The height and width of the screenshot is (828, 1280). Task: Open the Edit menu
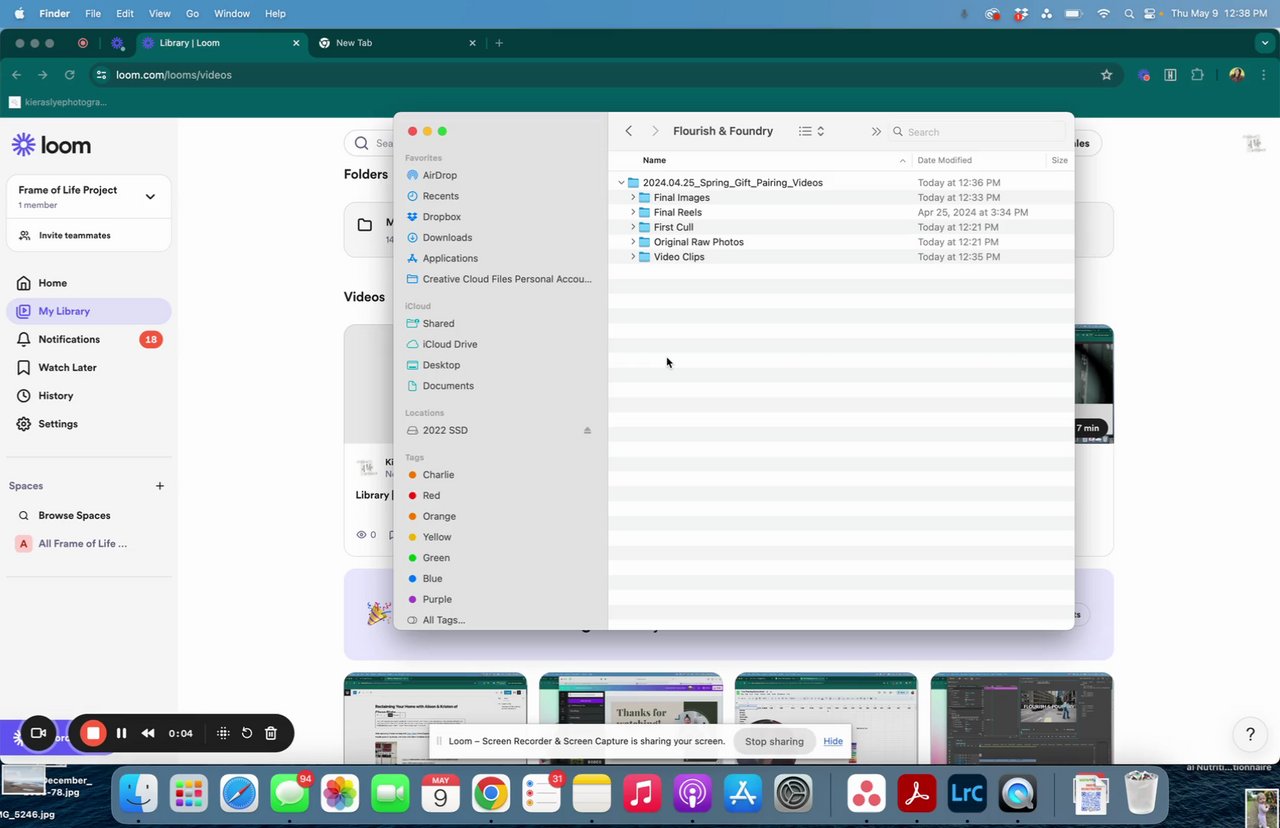(x=125, y=14)
